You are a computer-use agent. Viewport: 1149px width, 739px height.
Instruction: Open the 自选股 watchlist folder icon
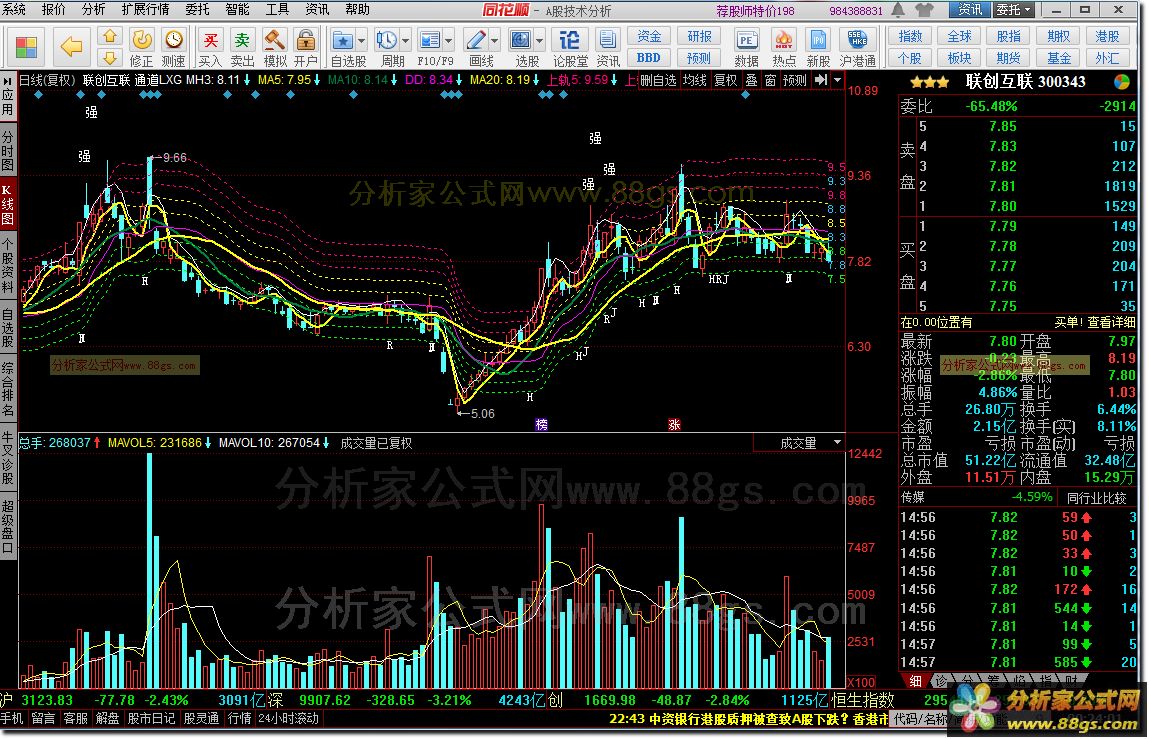(342, 40)
